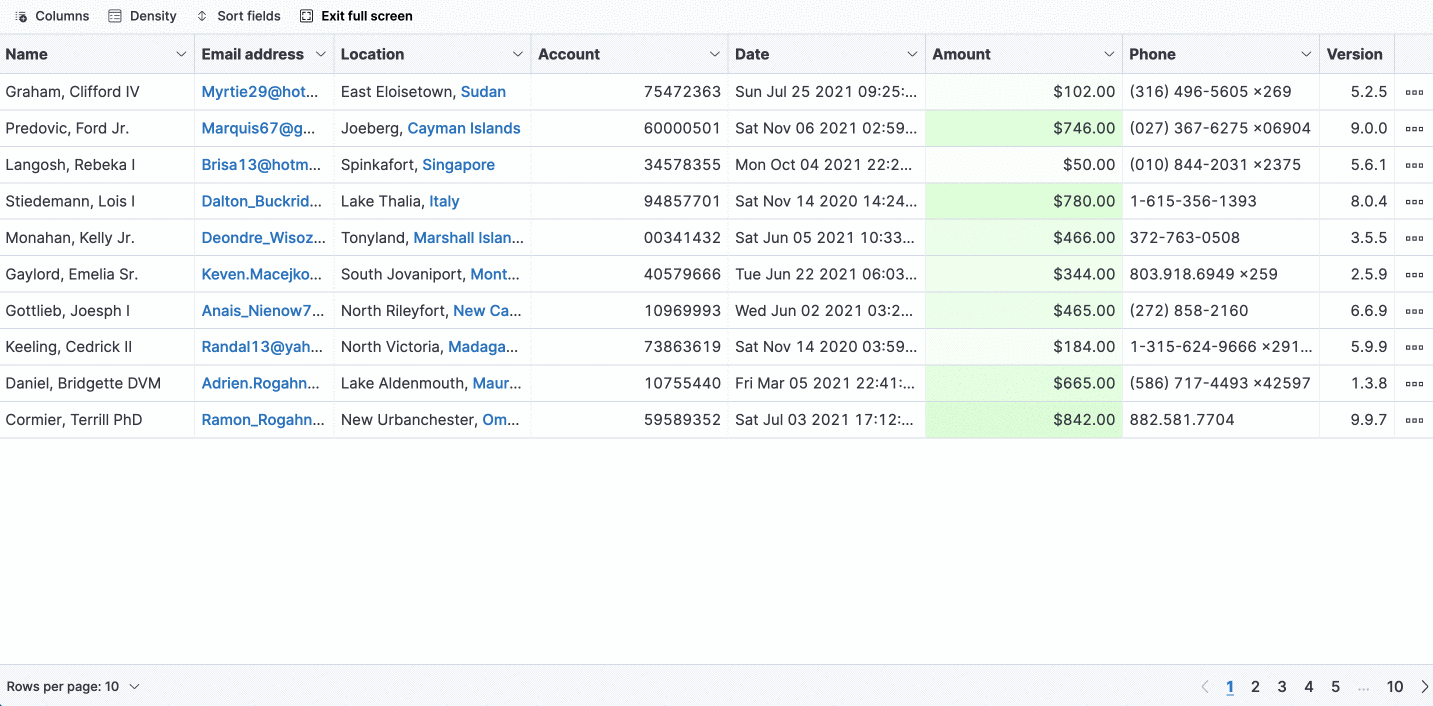Screen dimensions: 1433x706
Task: Expand the Name column header menu
Action: coord(181,54)
